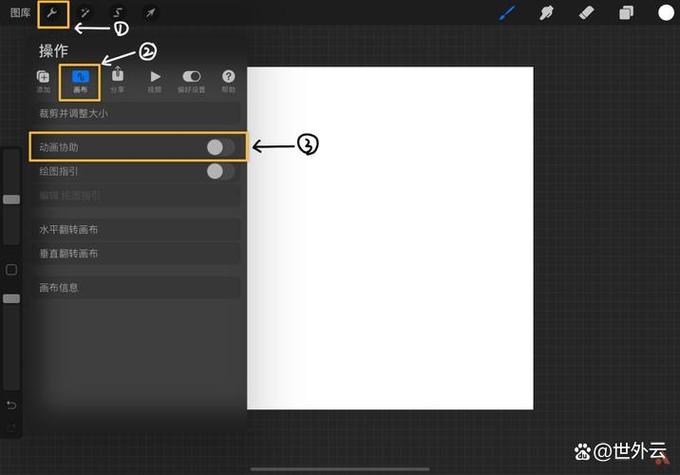Open 裁剪并调整大小 crop and resize
Image resolution: width=680 pixels, height=475 pixels.
pos(137,114)
